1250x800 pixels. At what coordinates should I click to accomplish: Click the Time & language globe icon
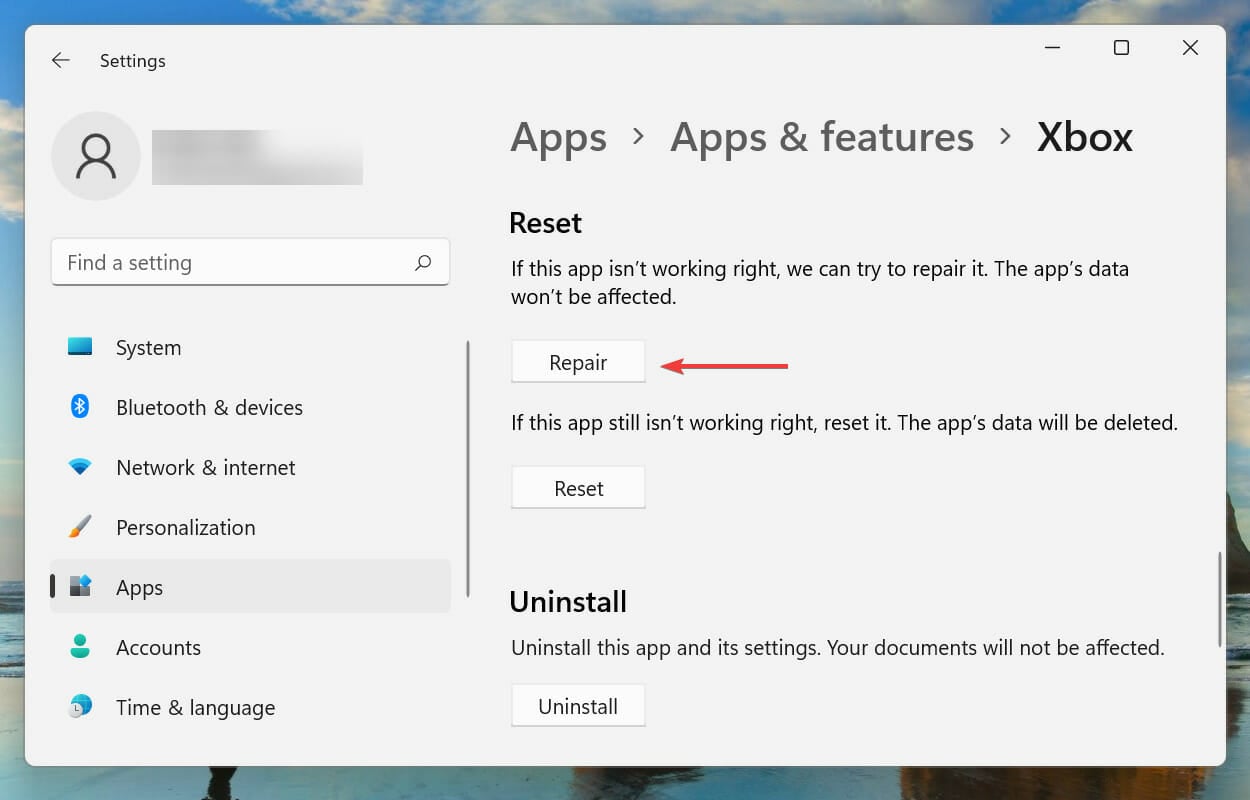click(80, 707)
